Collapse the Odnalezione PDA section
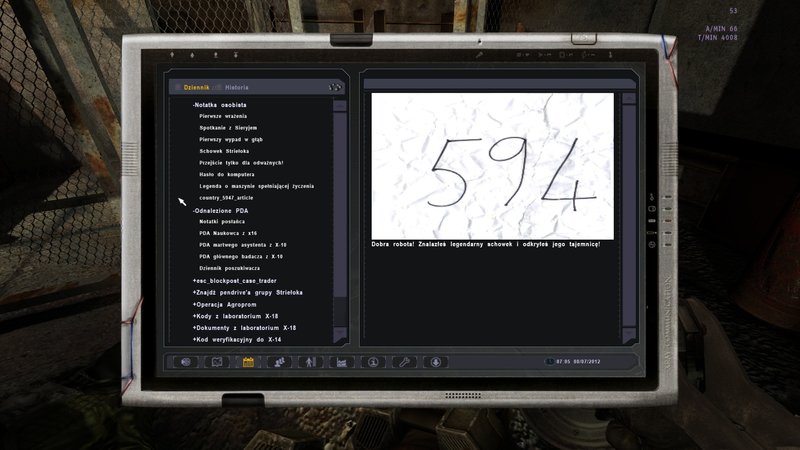 pyautogui.click(x=224, y=211)
